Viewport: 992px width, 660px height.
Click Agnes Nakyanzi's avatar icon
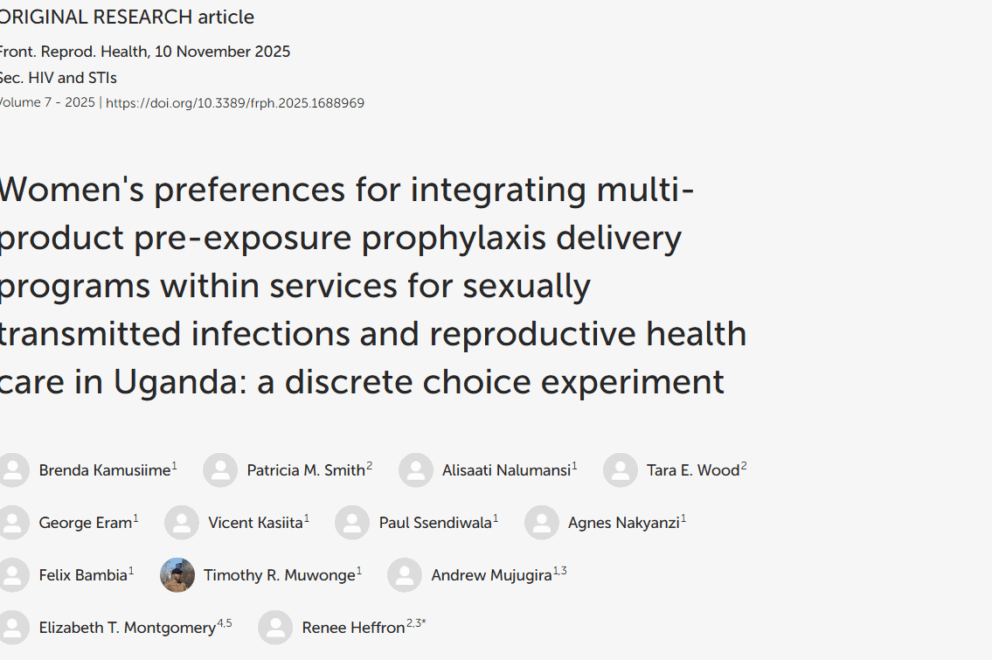541,522
